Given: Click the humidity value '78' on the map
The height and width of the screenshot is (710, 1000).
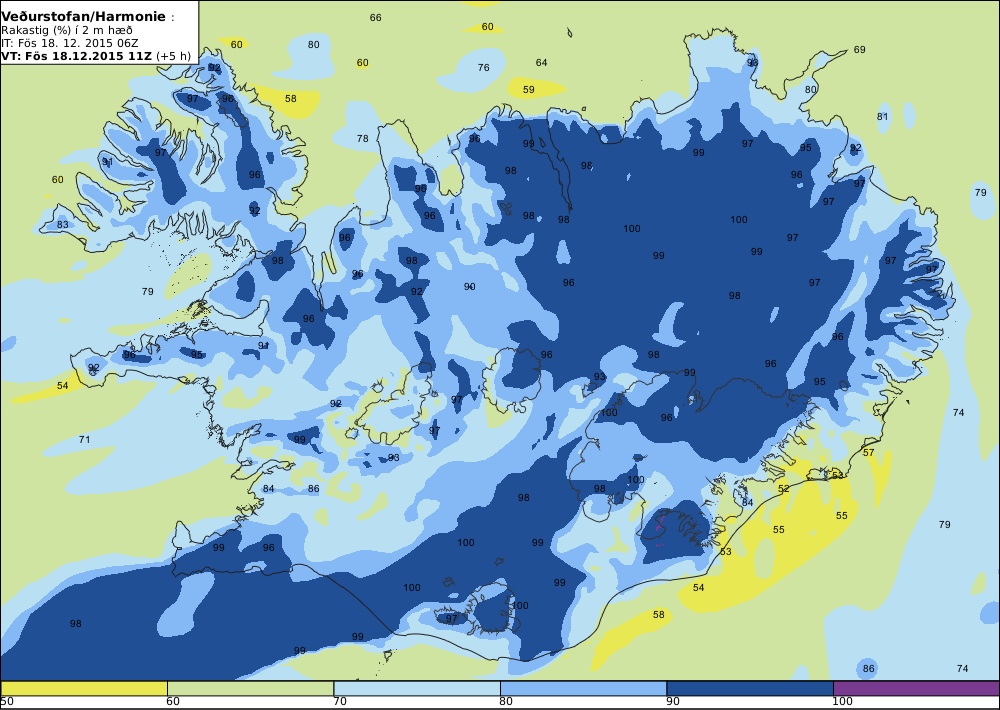Looking at the screenshot, I should coord(362,138).
